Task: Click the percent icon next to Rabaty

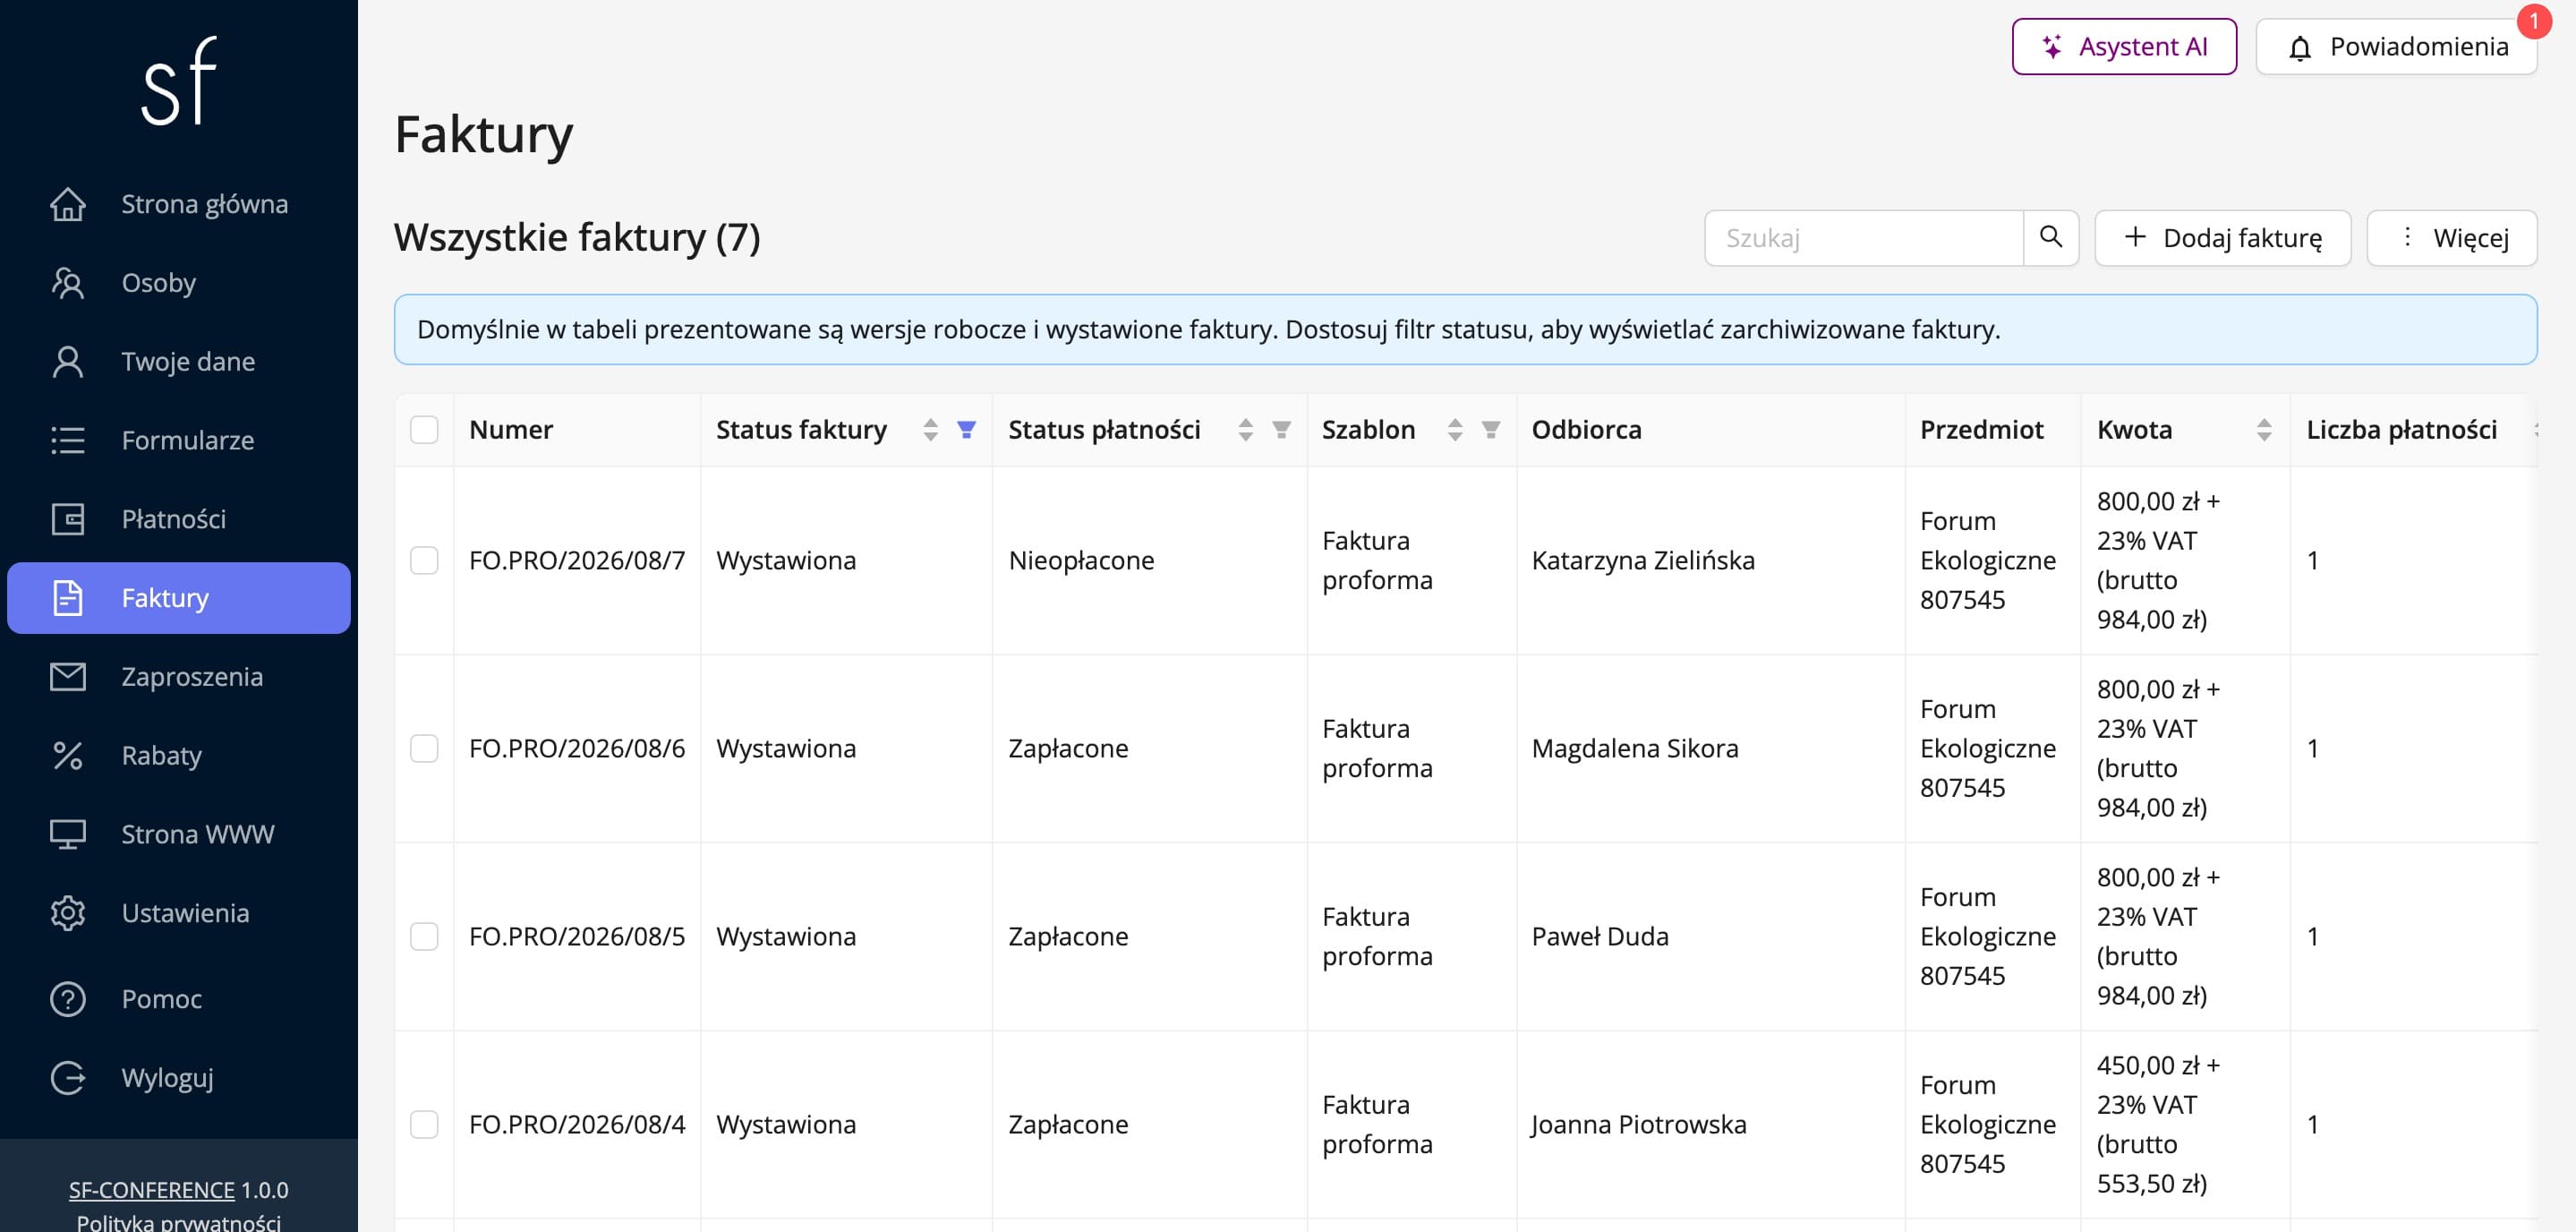Action: point(68,756)
